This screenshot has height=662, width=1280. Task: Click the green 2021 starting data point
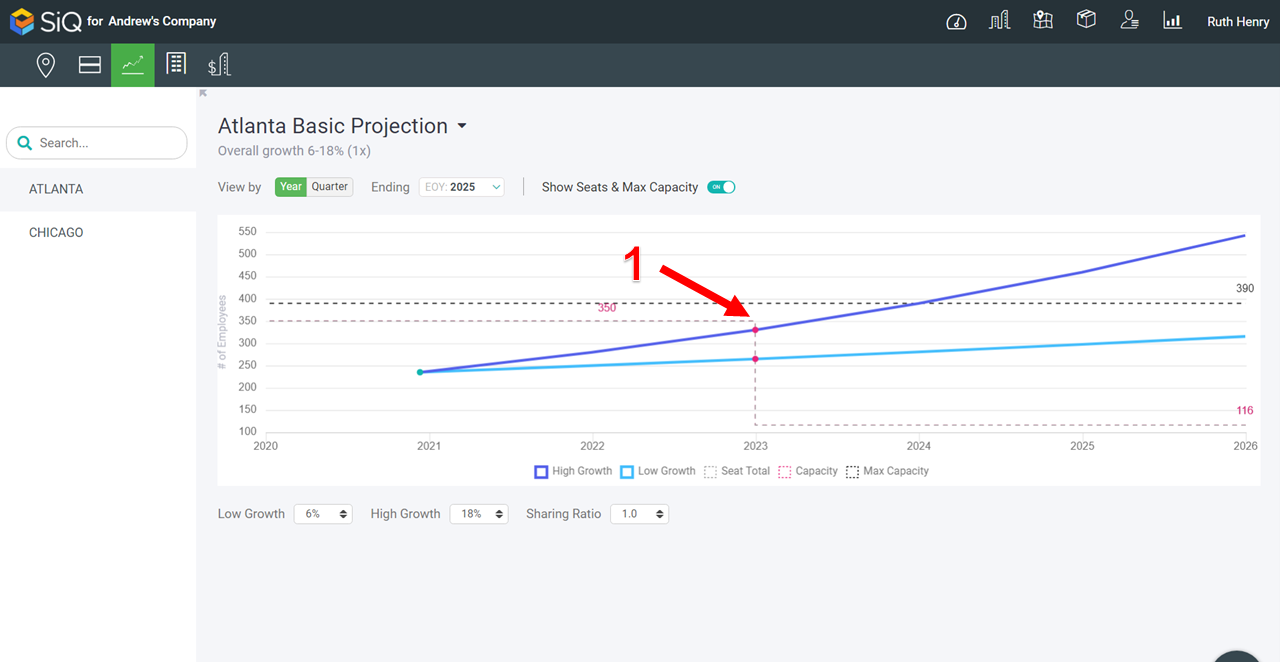click(420, 372)
